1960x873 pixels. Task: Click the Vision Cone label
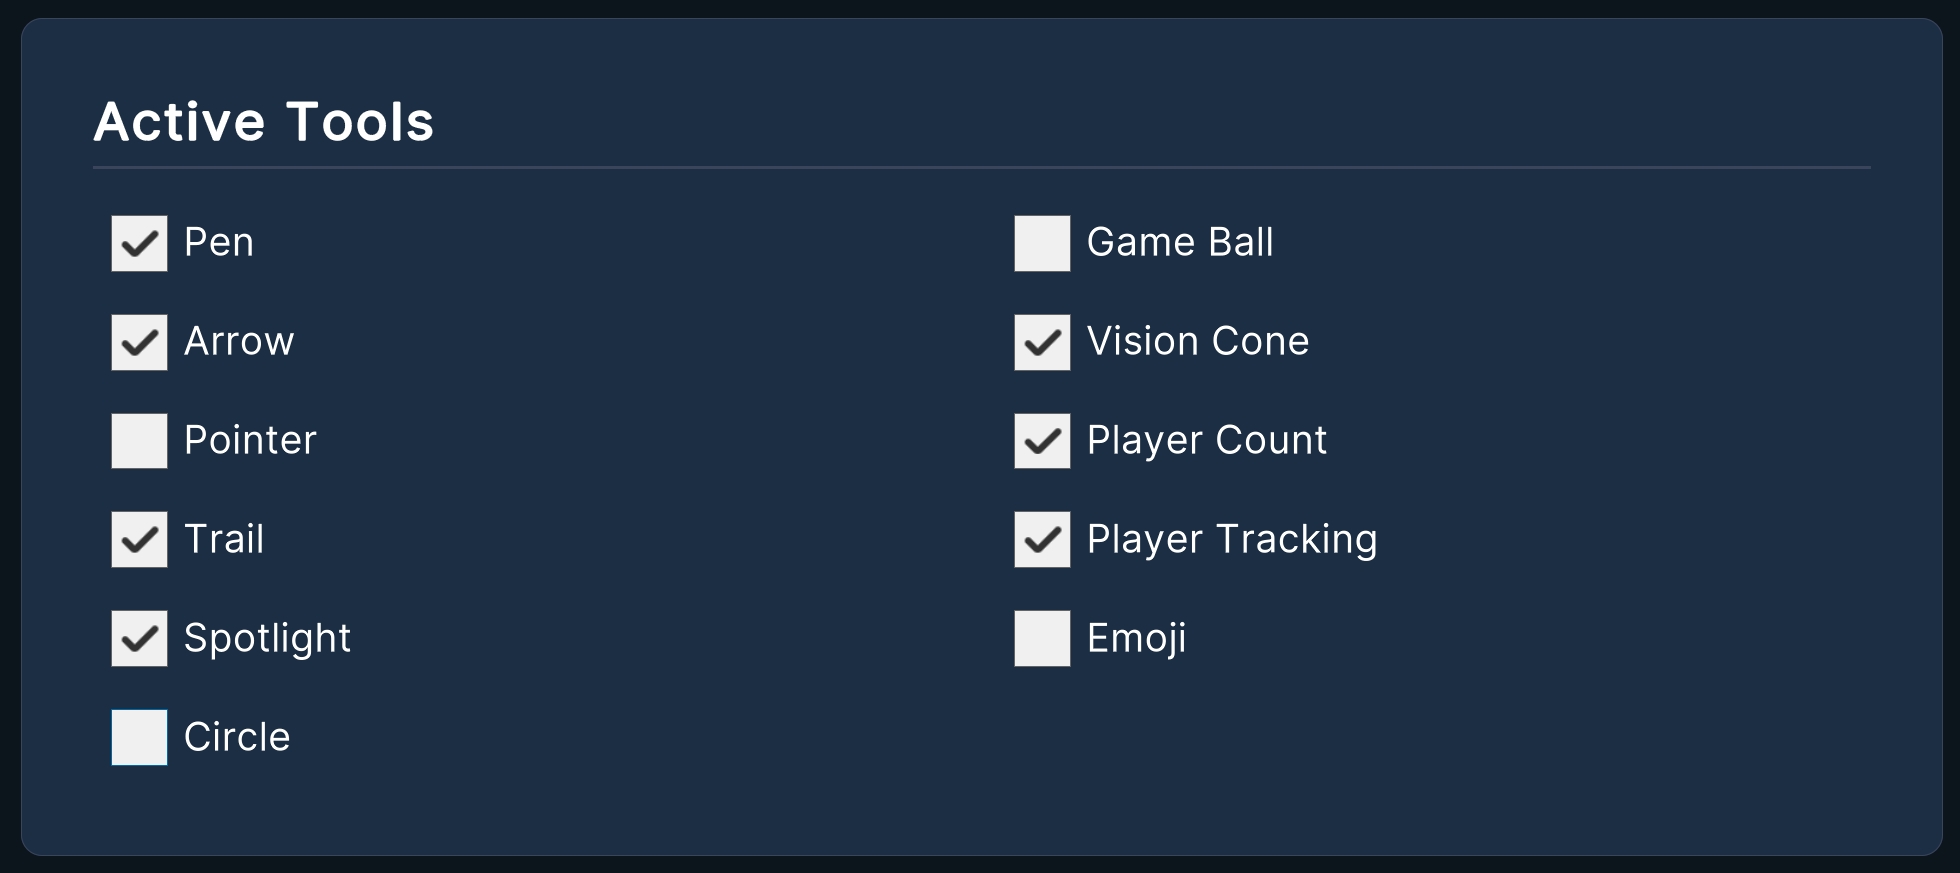coord(1198,342)
